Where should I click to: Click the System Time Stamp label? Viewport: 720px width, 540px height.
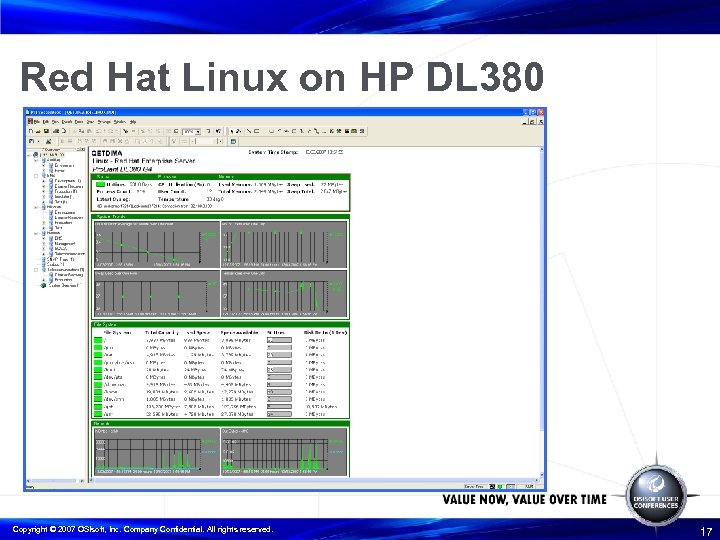pos(273,152)
